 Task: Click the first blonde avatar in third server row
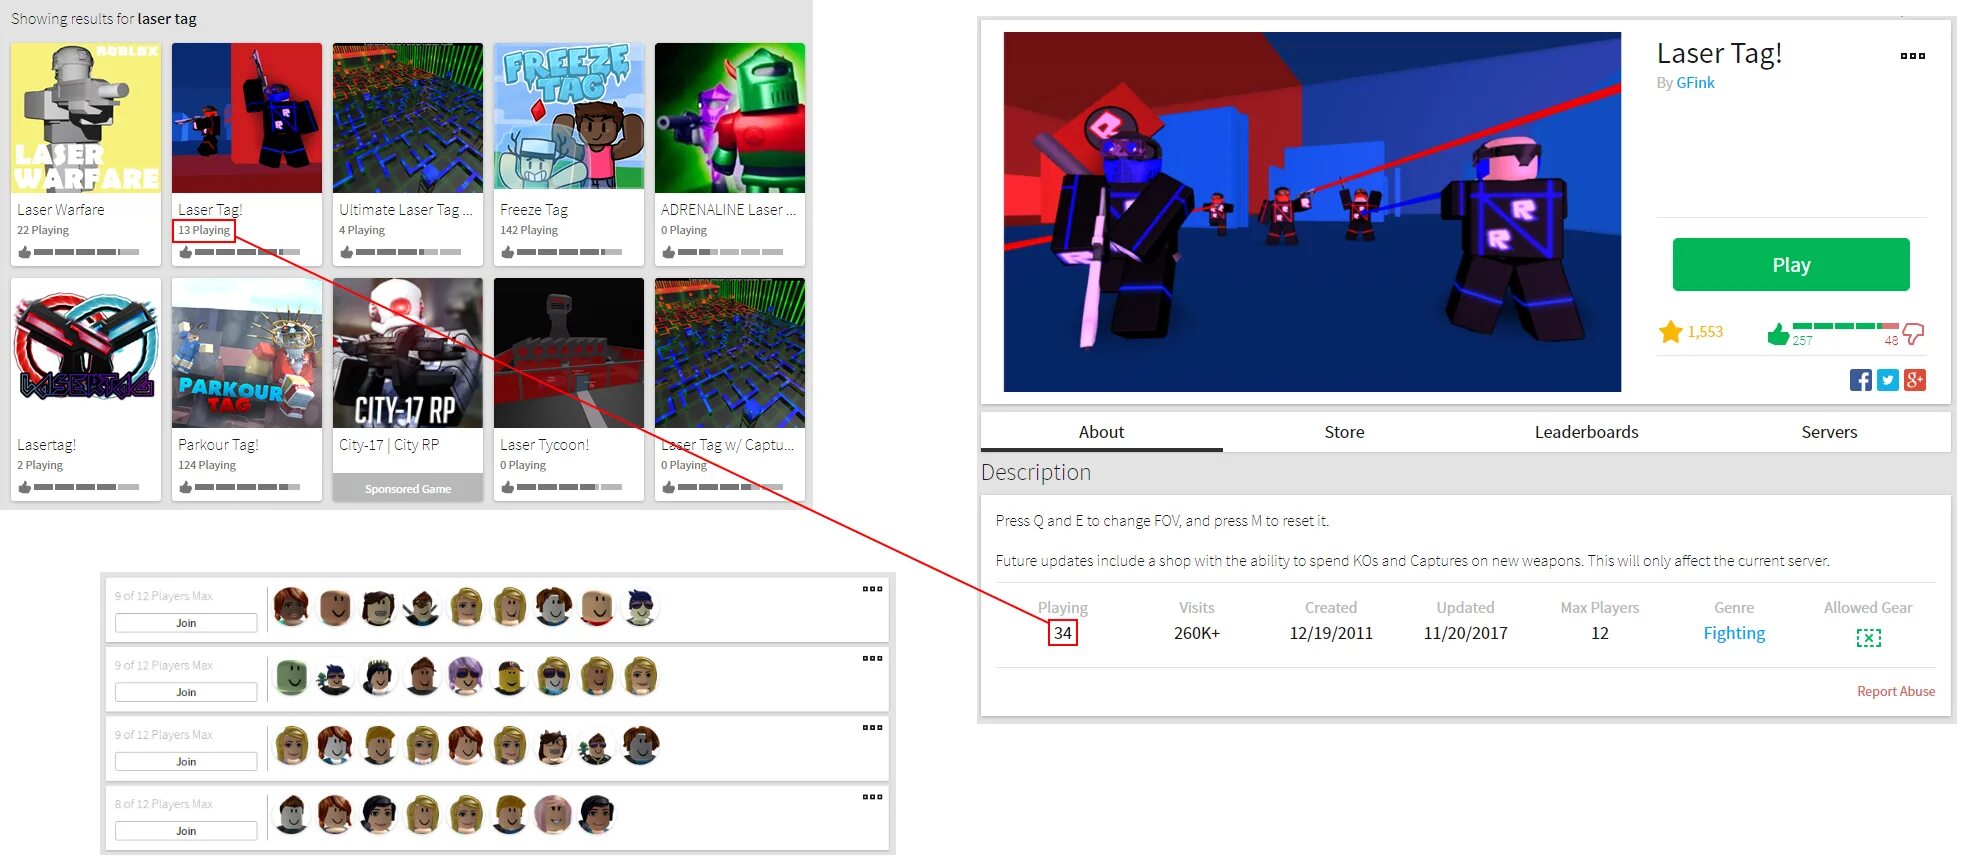coord(291,746)
